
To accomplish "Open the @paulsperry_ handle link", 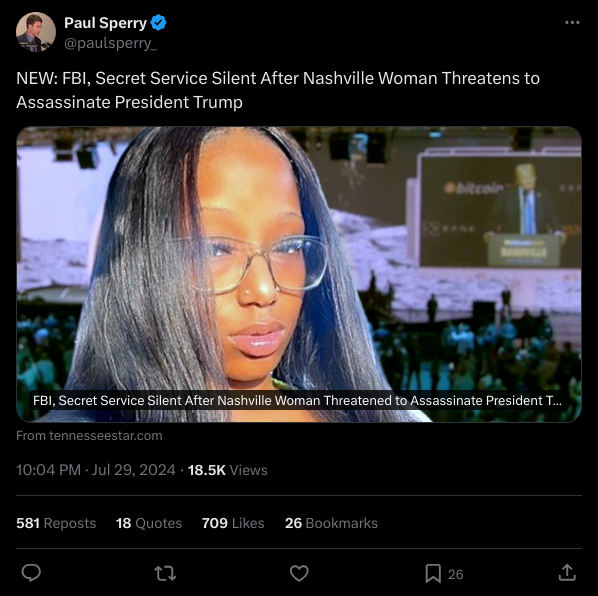I will pyautogui.click(x=110, y=43).
